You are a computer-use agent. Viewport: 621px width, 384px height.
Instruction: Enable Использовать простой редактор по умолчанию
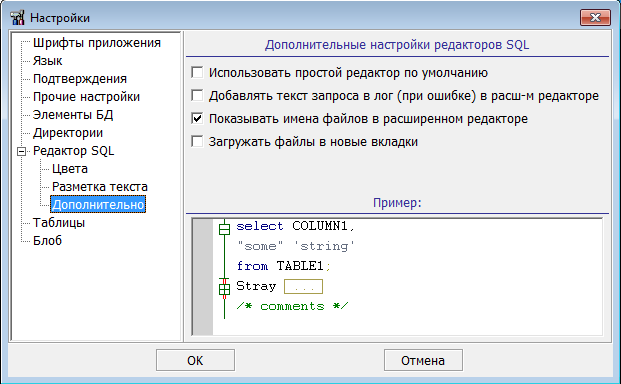pos(197,73)
